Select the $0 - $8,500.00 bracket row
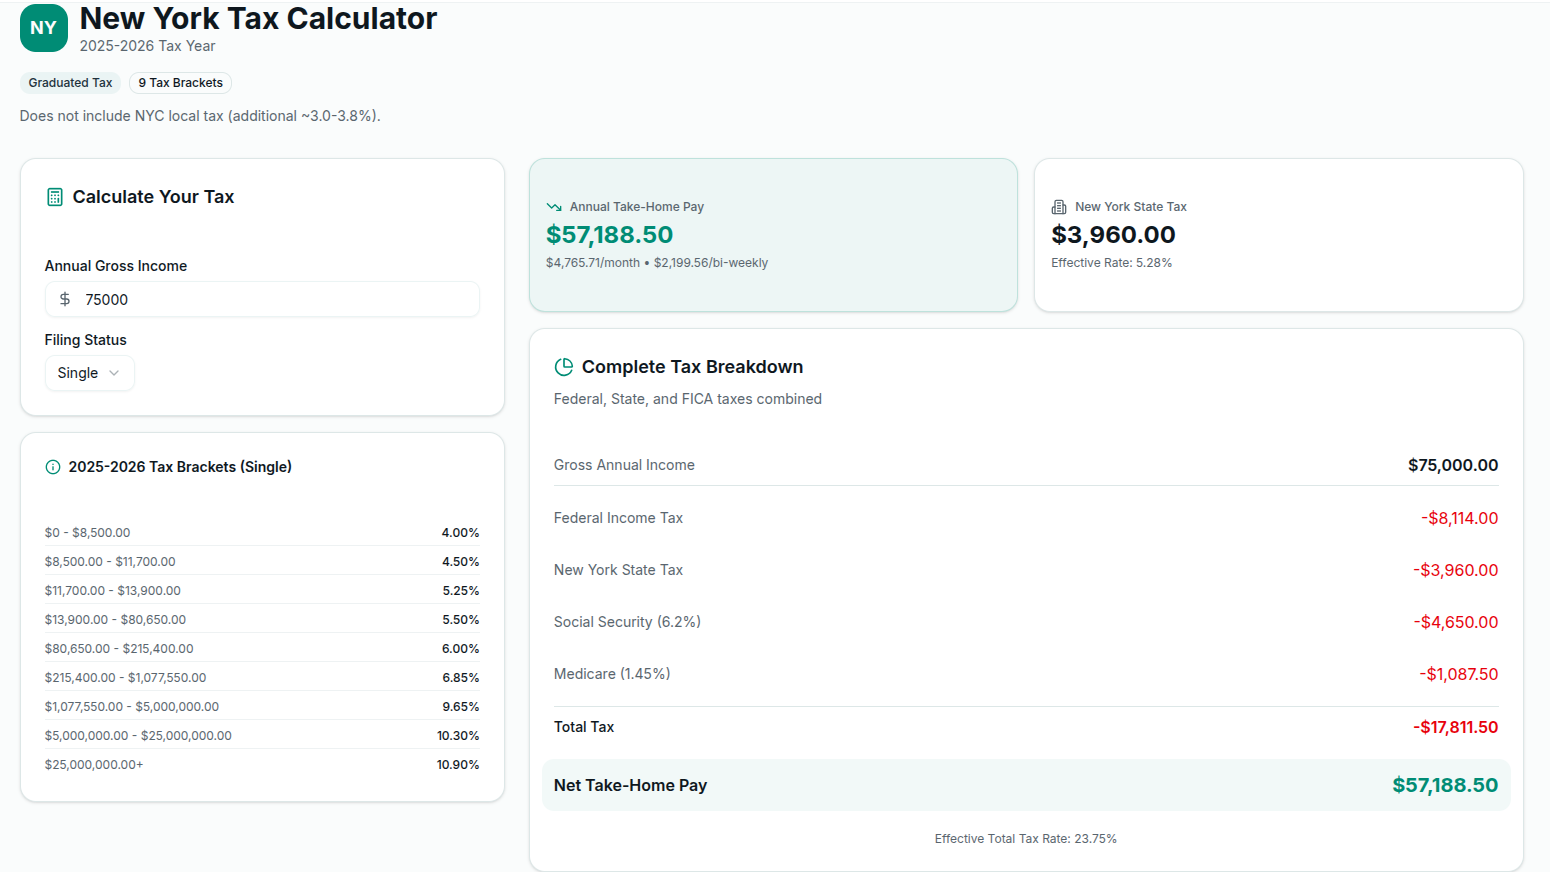 (x=262, y=533)
